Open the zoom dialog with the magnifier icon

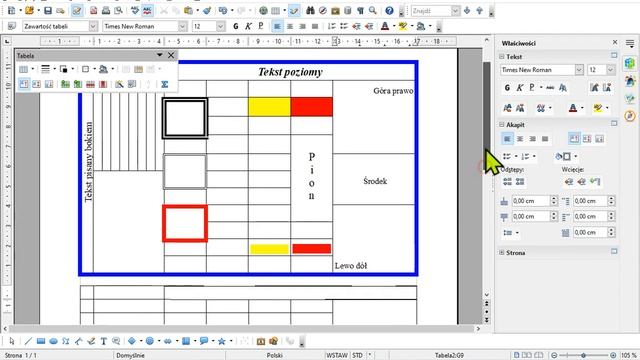pos(373,11)
